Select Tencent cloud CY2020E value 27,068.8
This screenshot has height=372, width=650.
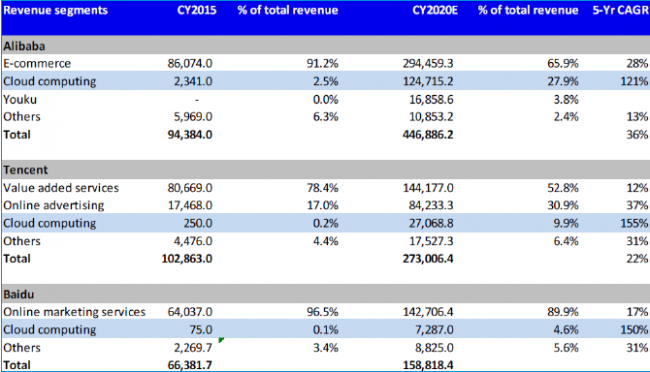[431, 223]
